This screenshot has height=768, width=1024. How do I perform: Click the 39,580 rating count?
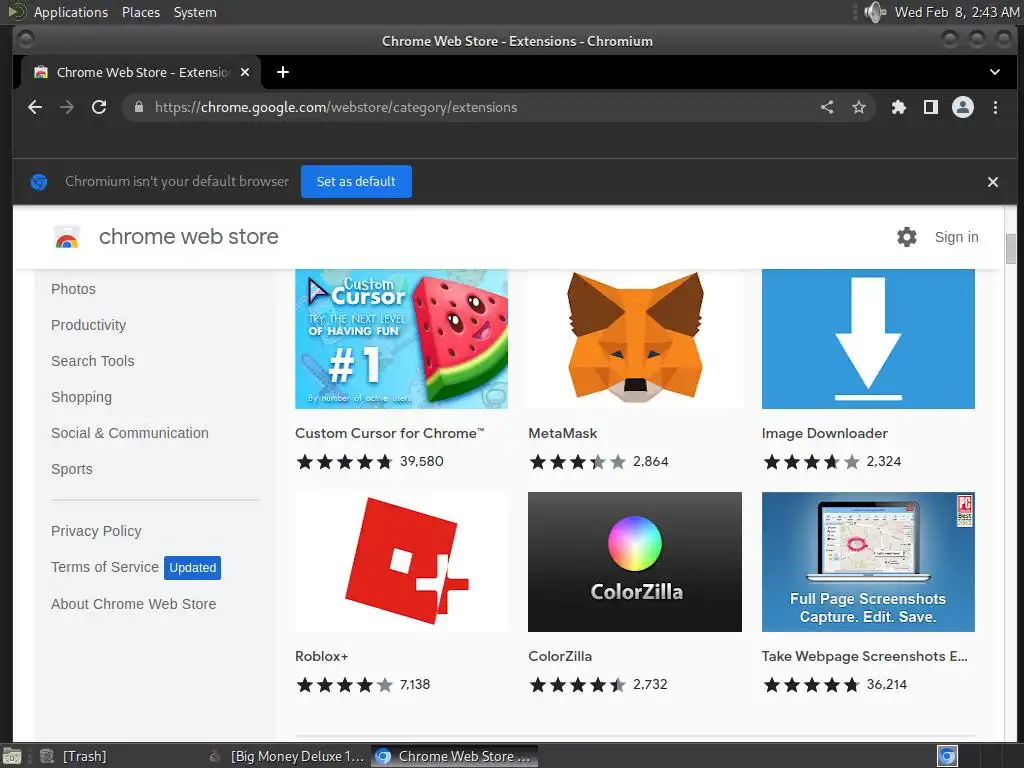[x=422, y=461]
